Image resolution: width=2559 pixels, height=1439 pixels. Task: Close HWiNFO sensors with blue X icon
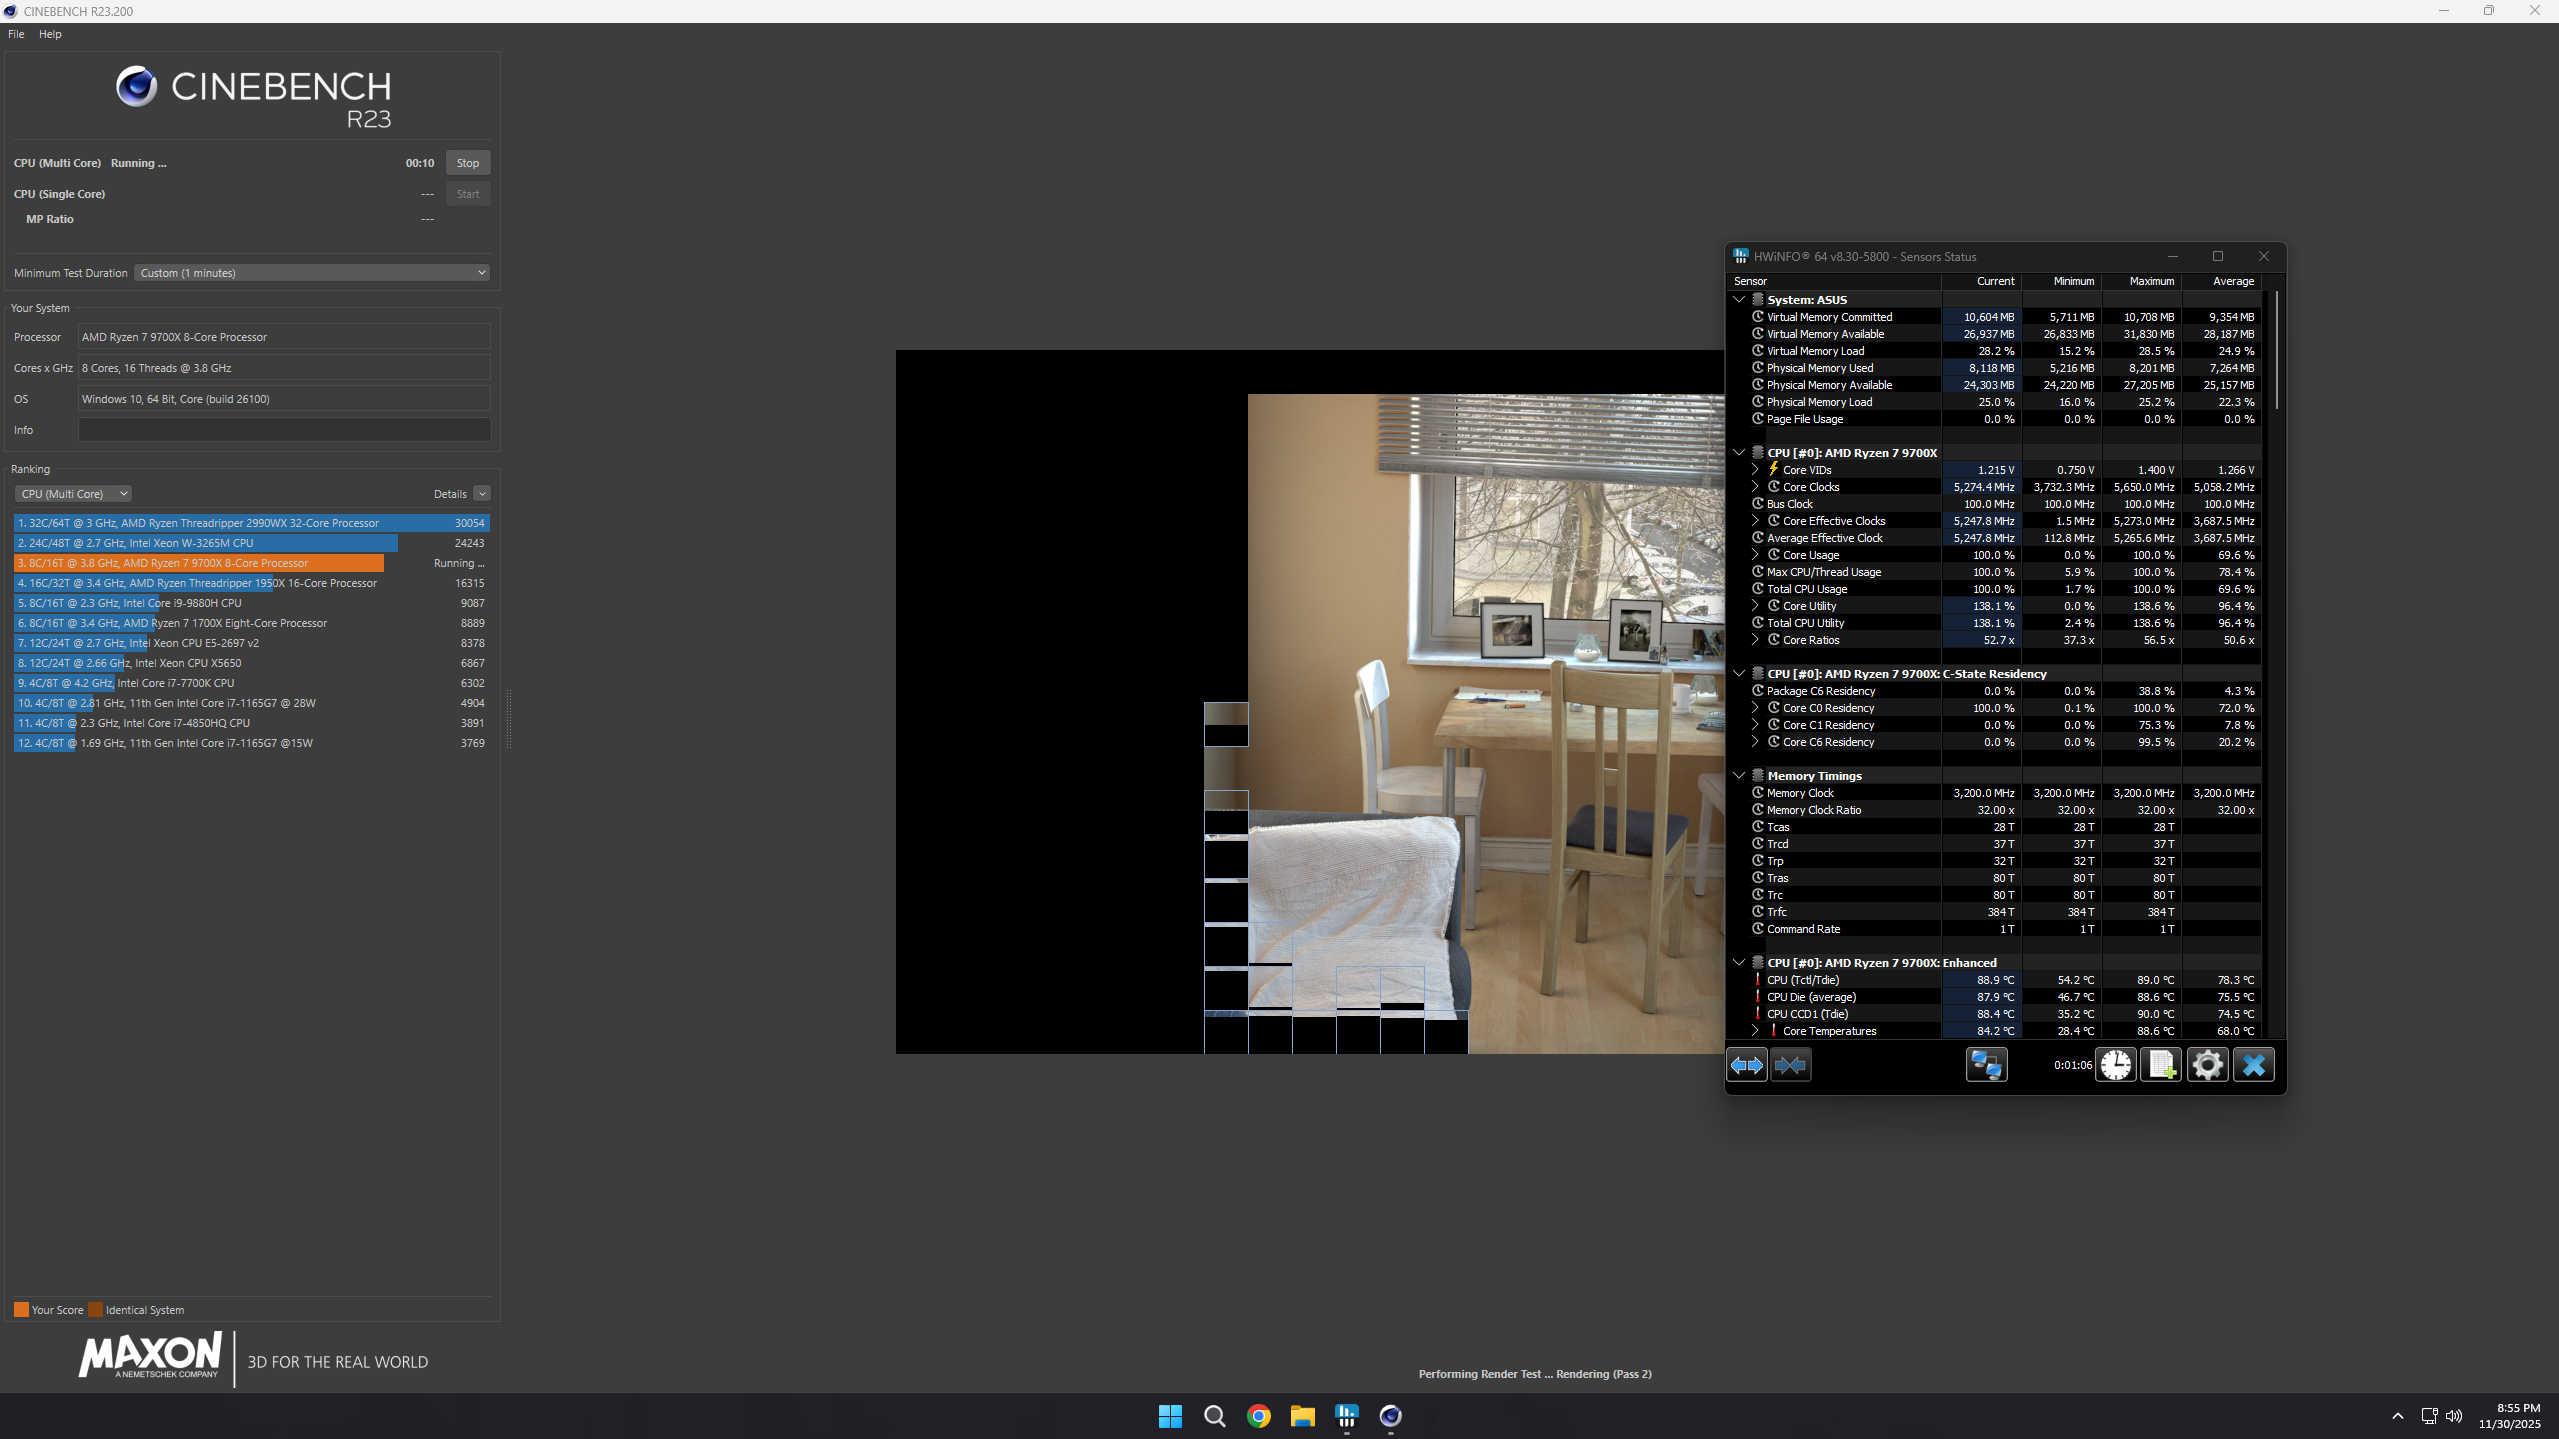coord(2254,1065)
